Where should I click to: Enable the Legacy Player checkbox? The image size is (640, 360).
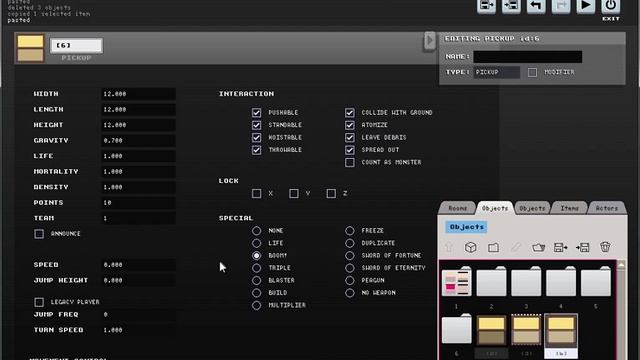click(x=39, y=302)
